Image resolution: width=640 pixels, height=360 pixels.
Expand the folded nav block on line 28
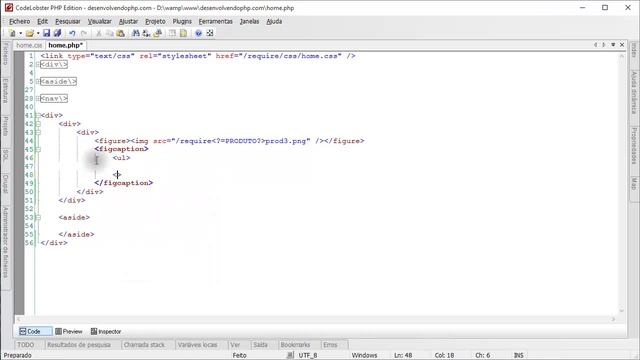[x=38, y=98]
